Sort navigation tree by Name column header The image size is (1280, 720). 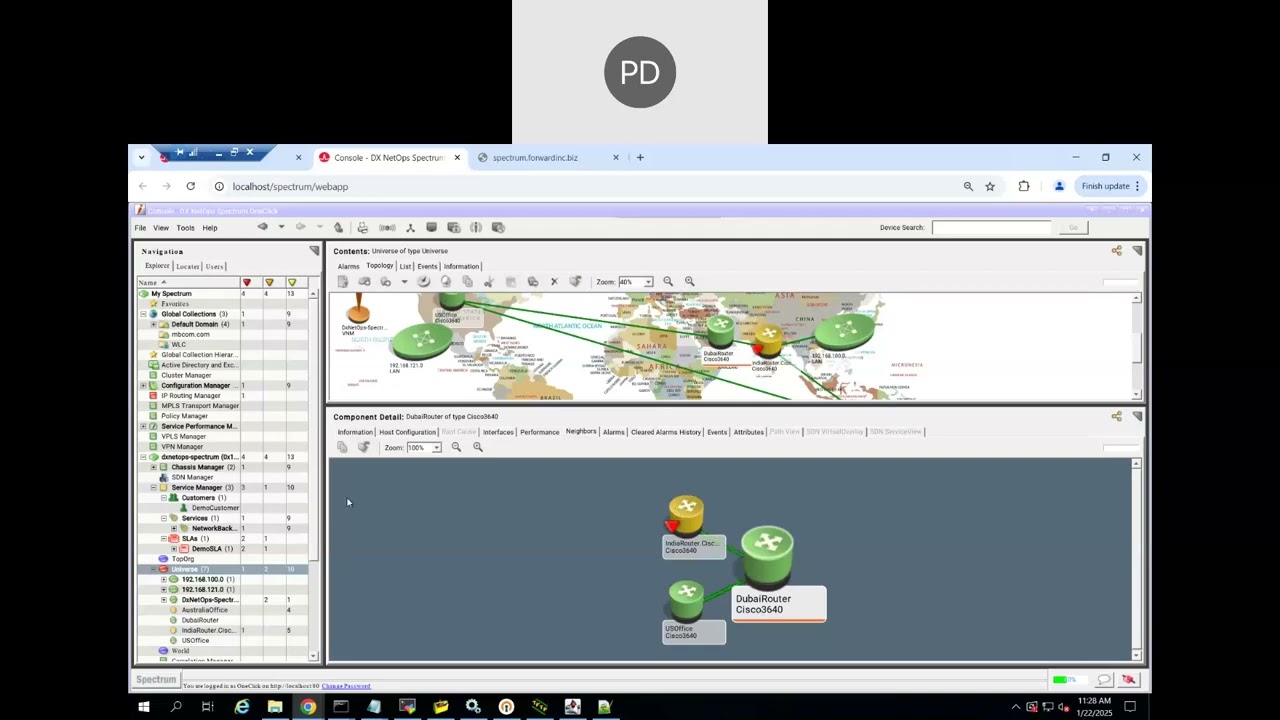[x=187, y=282]
